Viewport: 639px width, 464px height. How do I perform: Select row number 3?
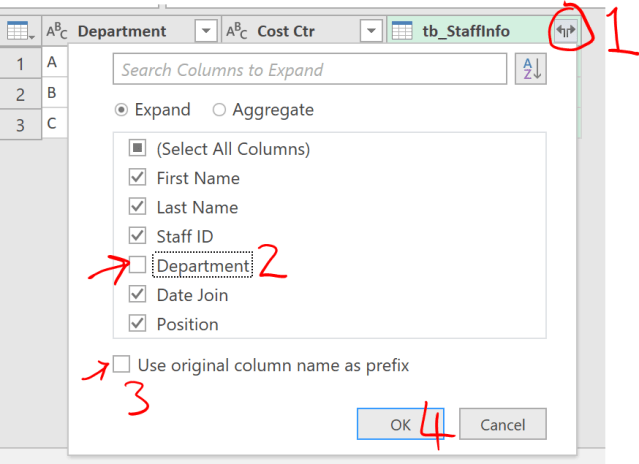[20, 124]
